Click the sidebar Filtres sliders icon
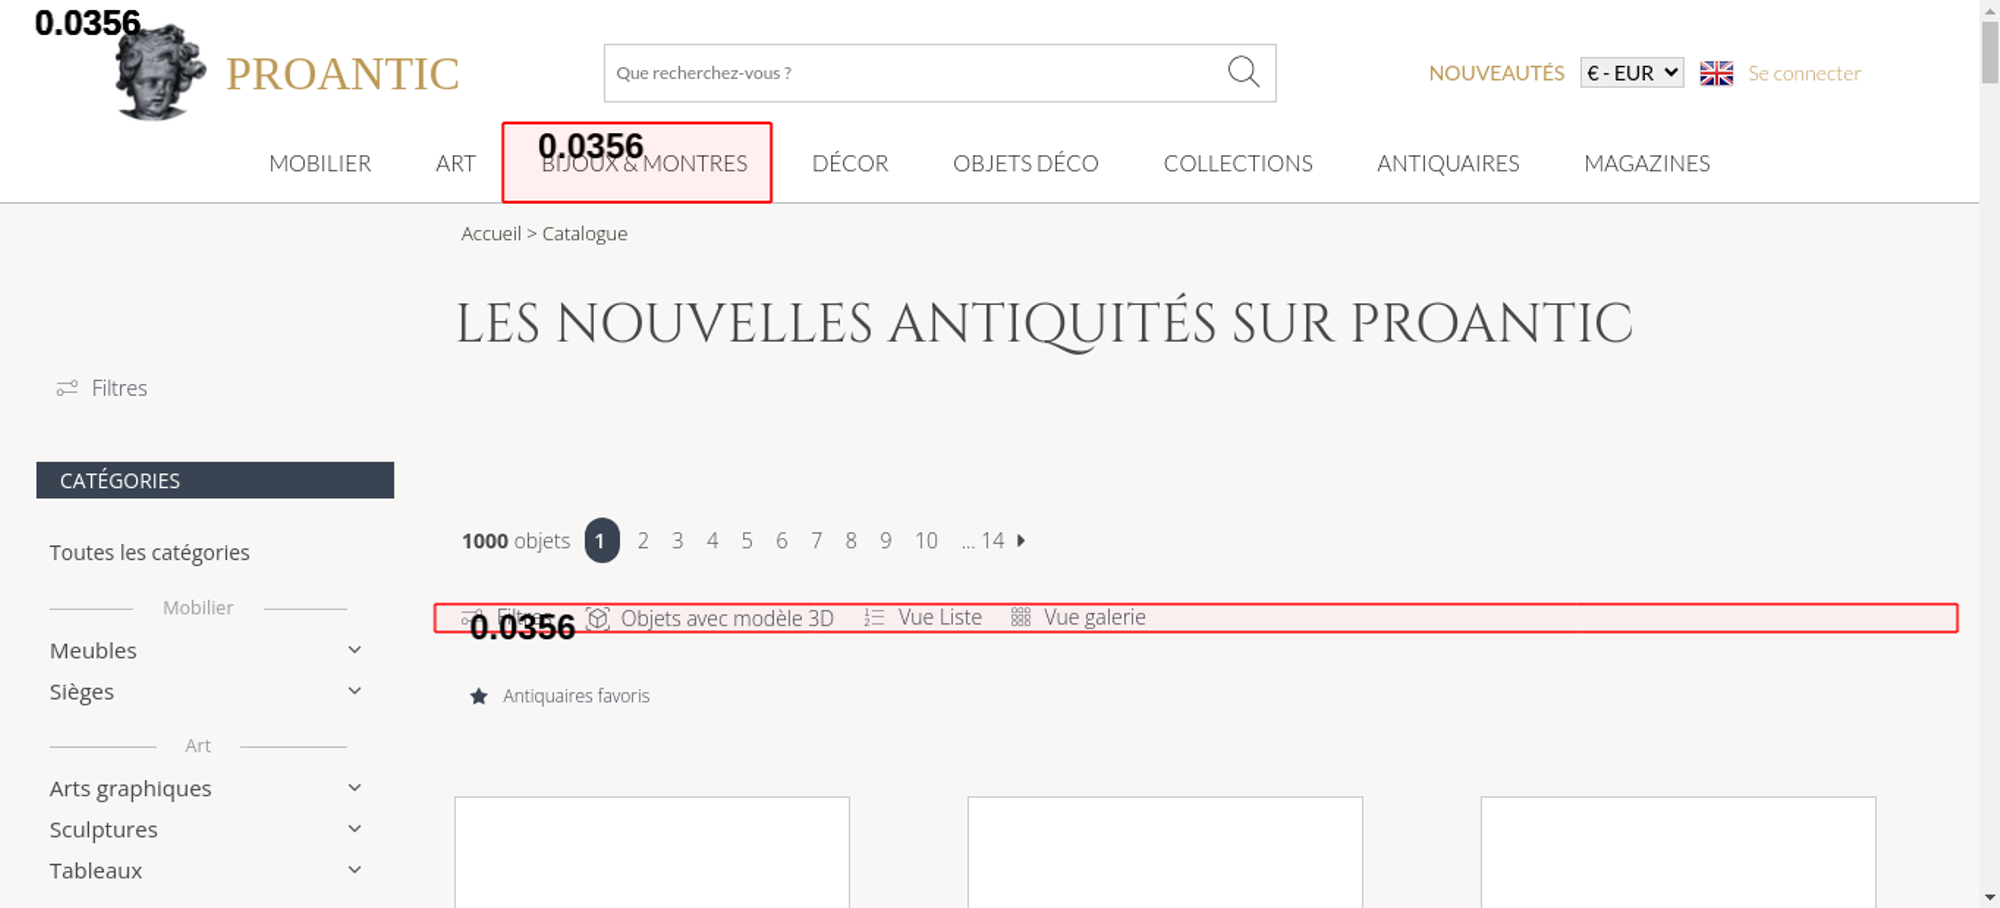The width and height of the screenshot is (2000, 908). [x=67, y=388]
